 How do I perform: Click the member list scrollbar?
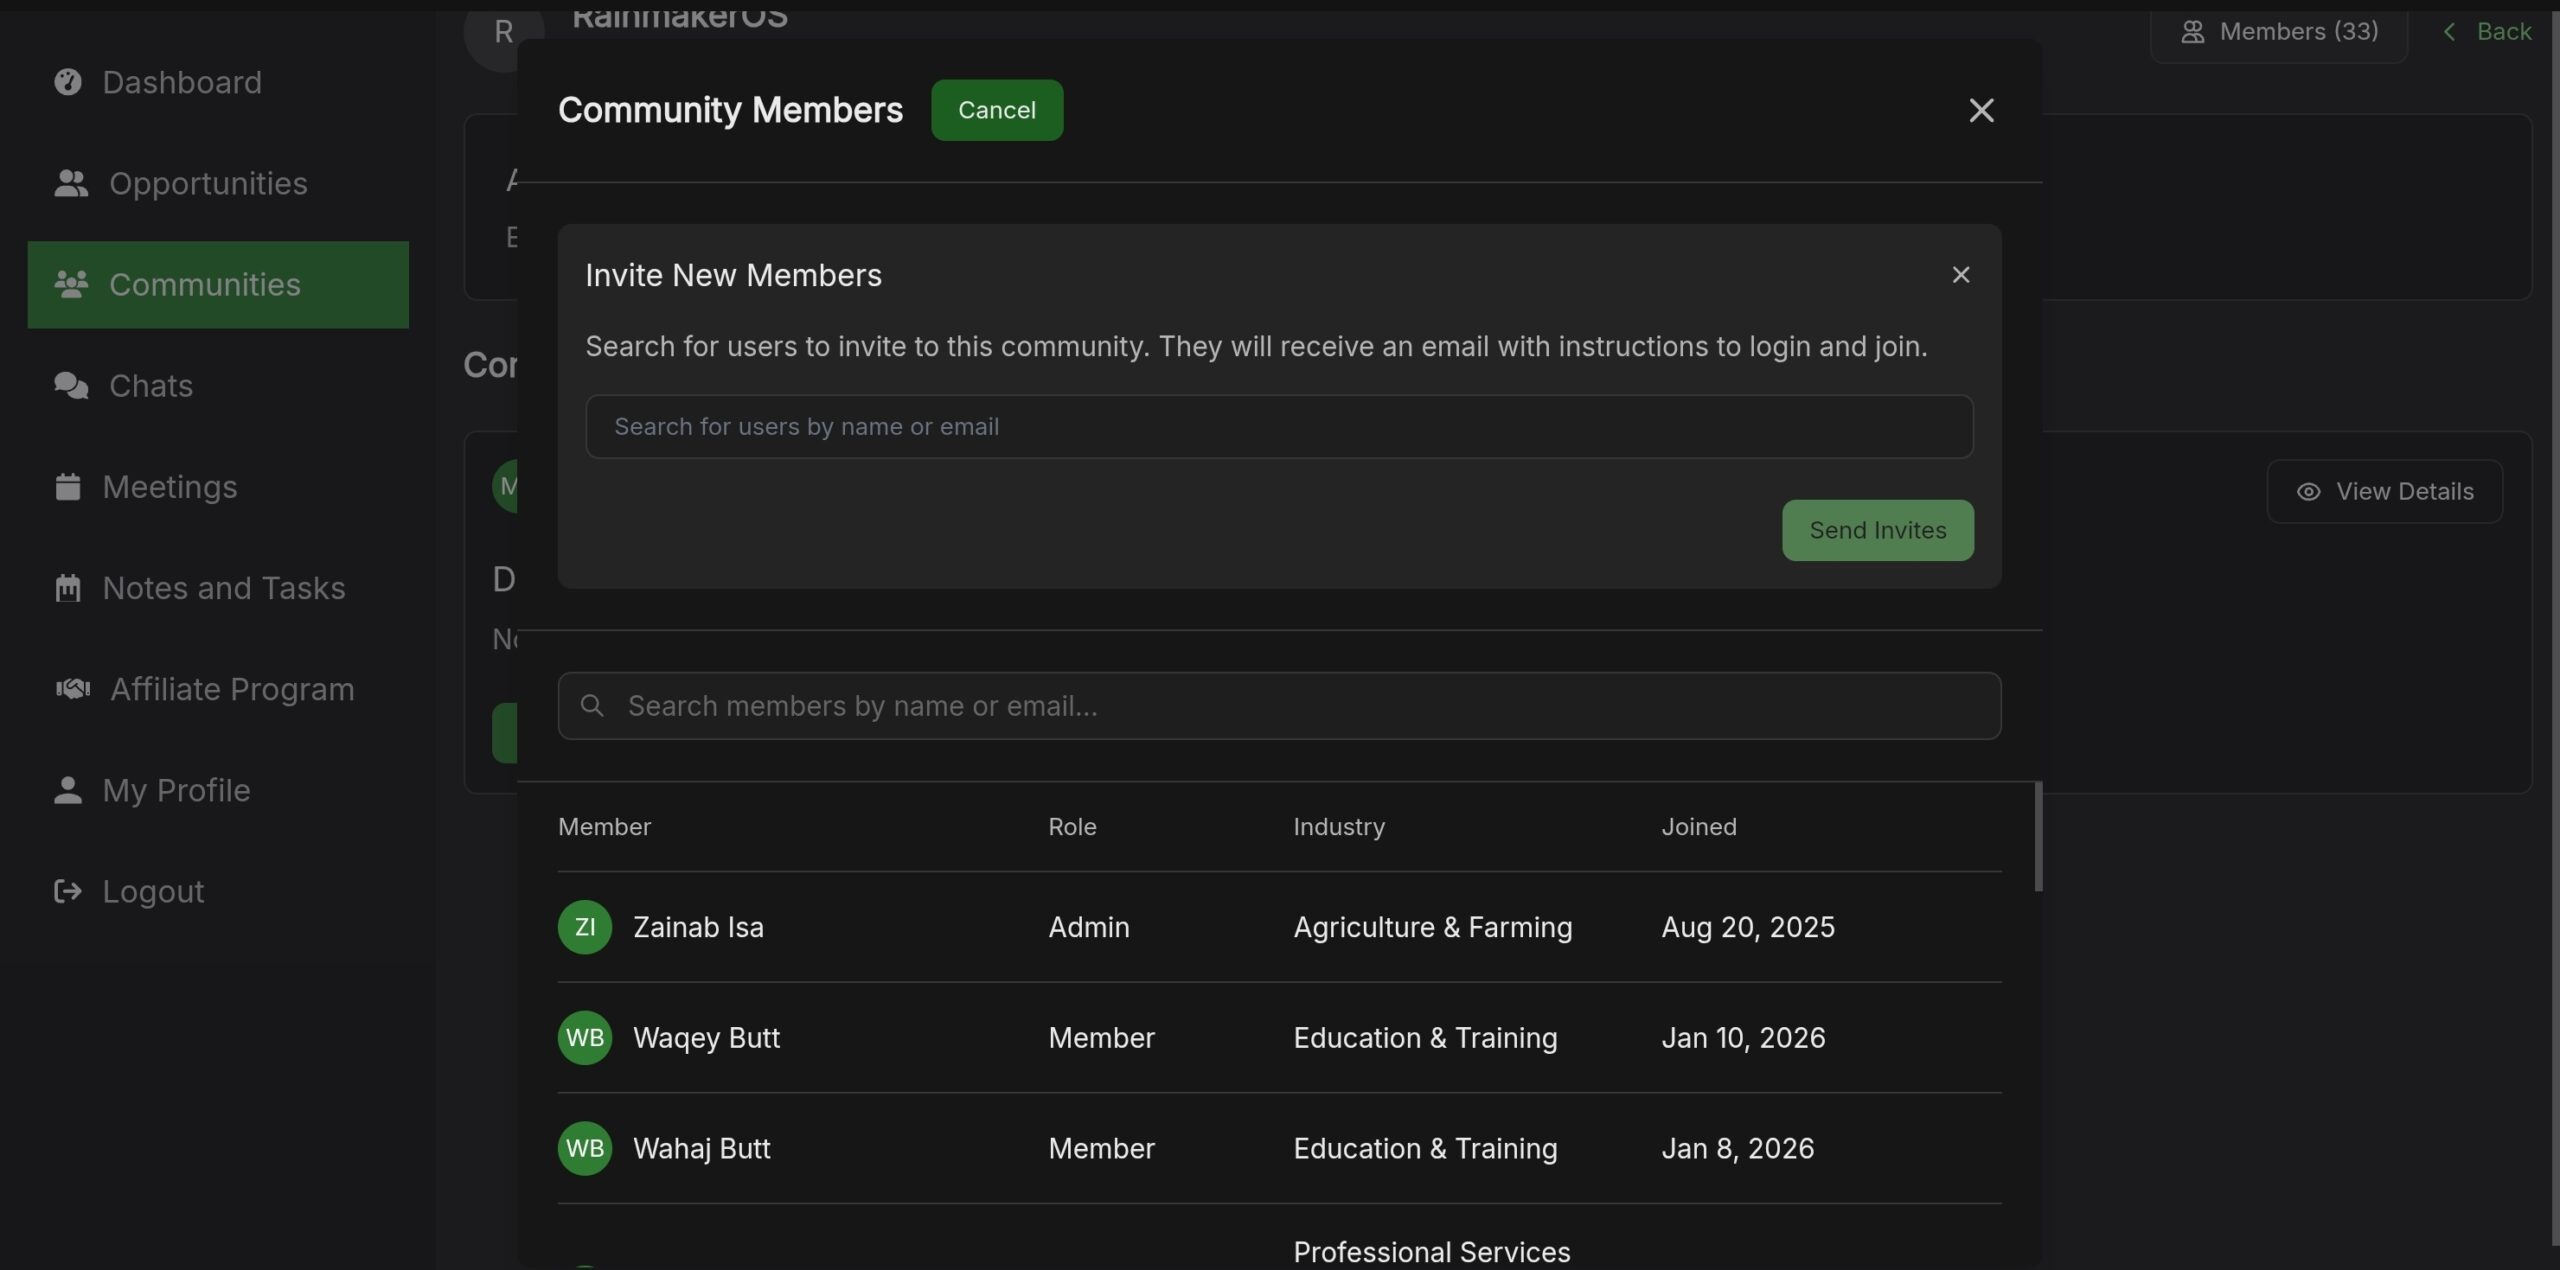[x=2038, y=837]
